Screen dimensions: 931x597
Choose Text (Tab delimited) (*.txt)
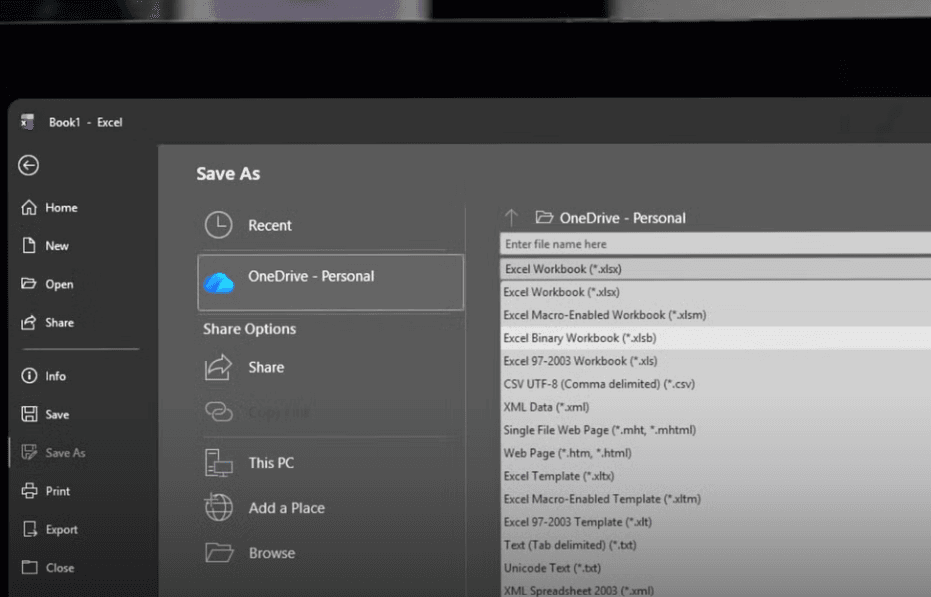[x=715, y=545]
